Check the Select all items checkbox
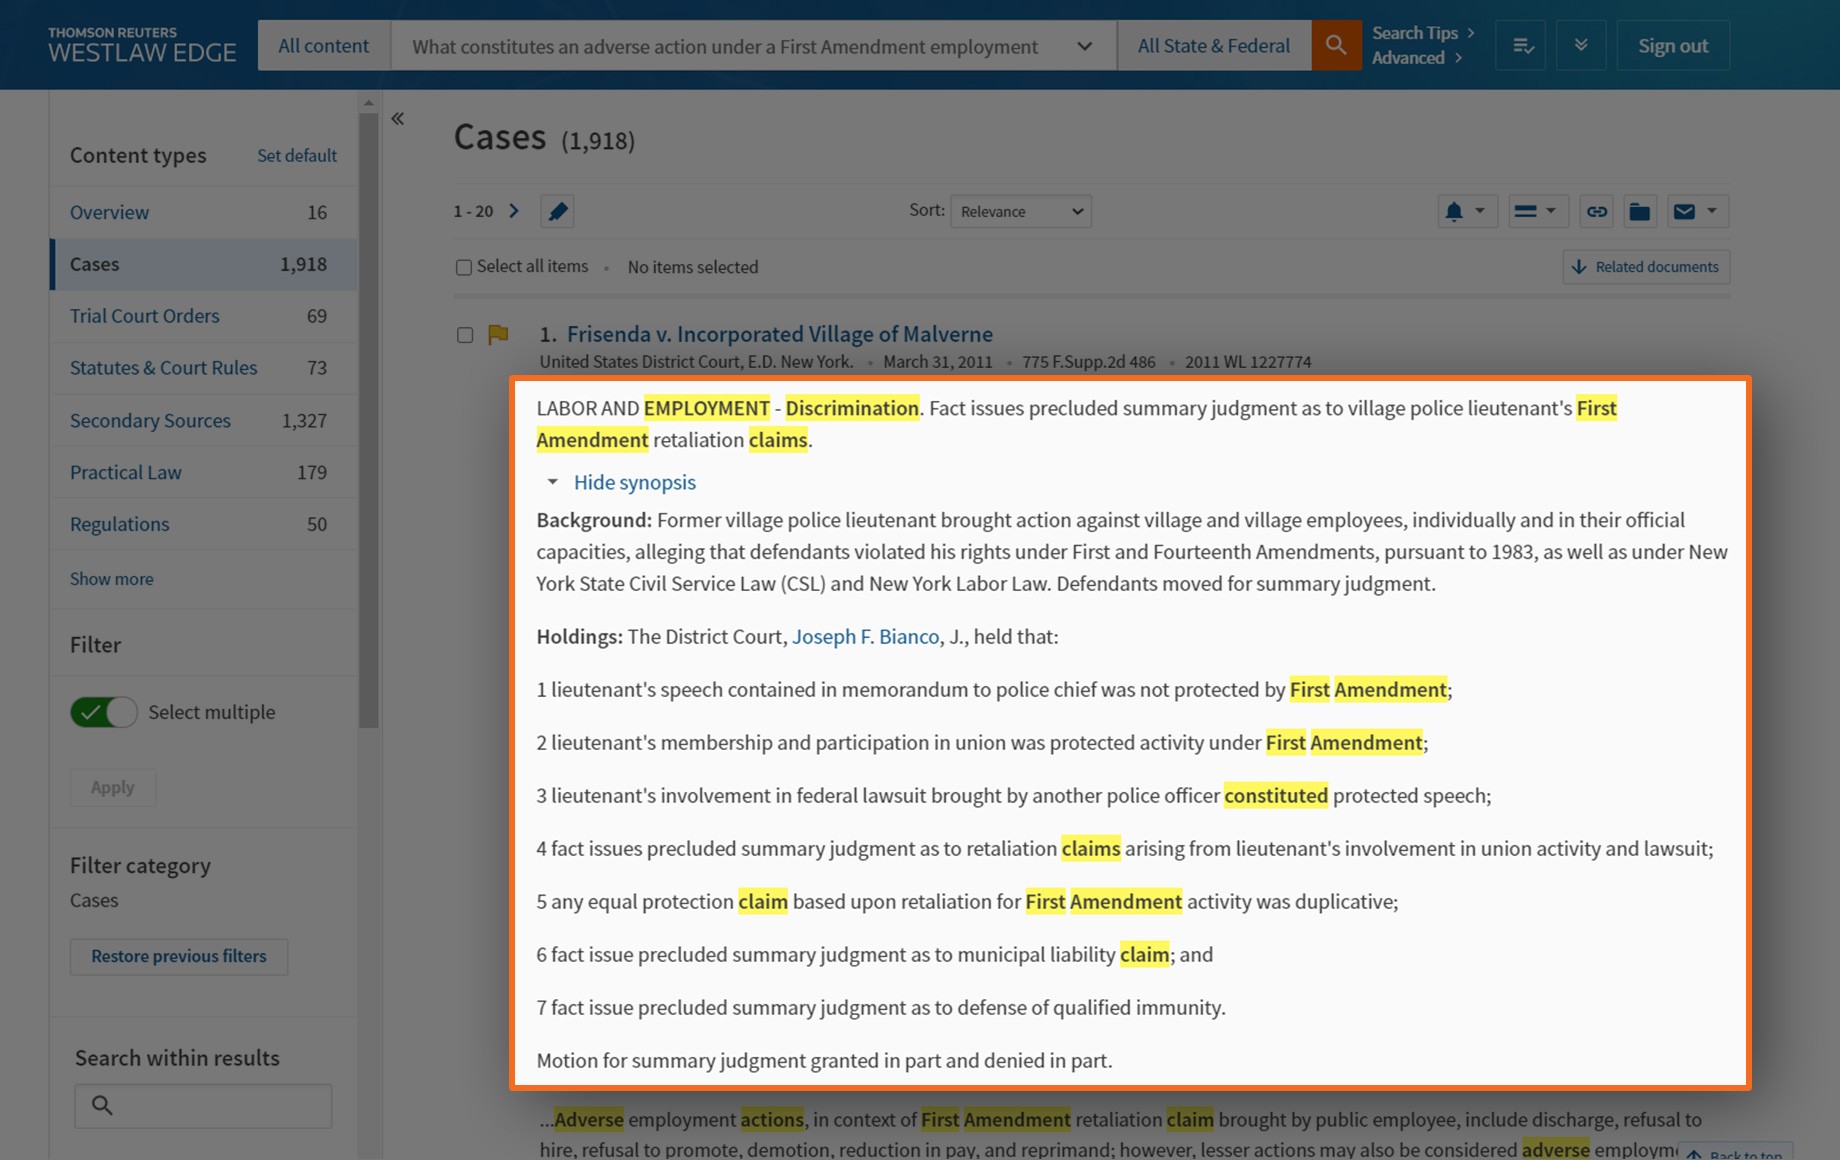This screenshot has height=1160, width=1840. point(464,267)
